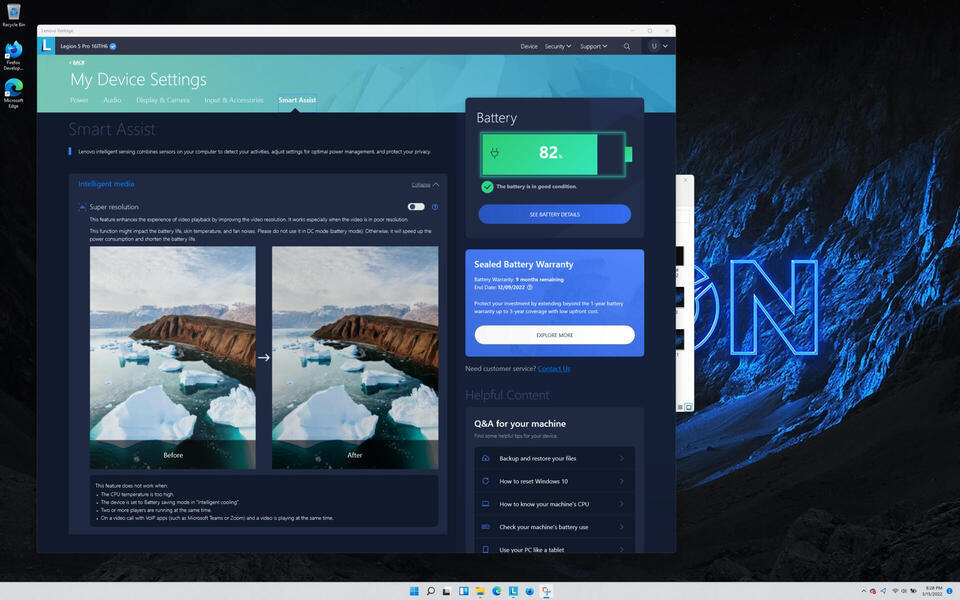Screen dimensions: 960x600
Task: Open Firefox from the taskbar
Action: tap(530, 591)
